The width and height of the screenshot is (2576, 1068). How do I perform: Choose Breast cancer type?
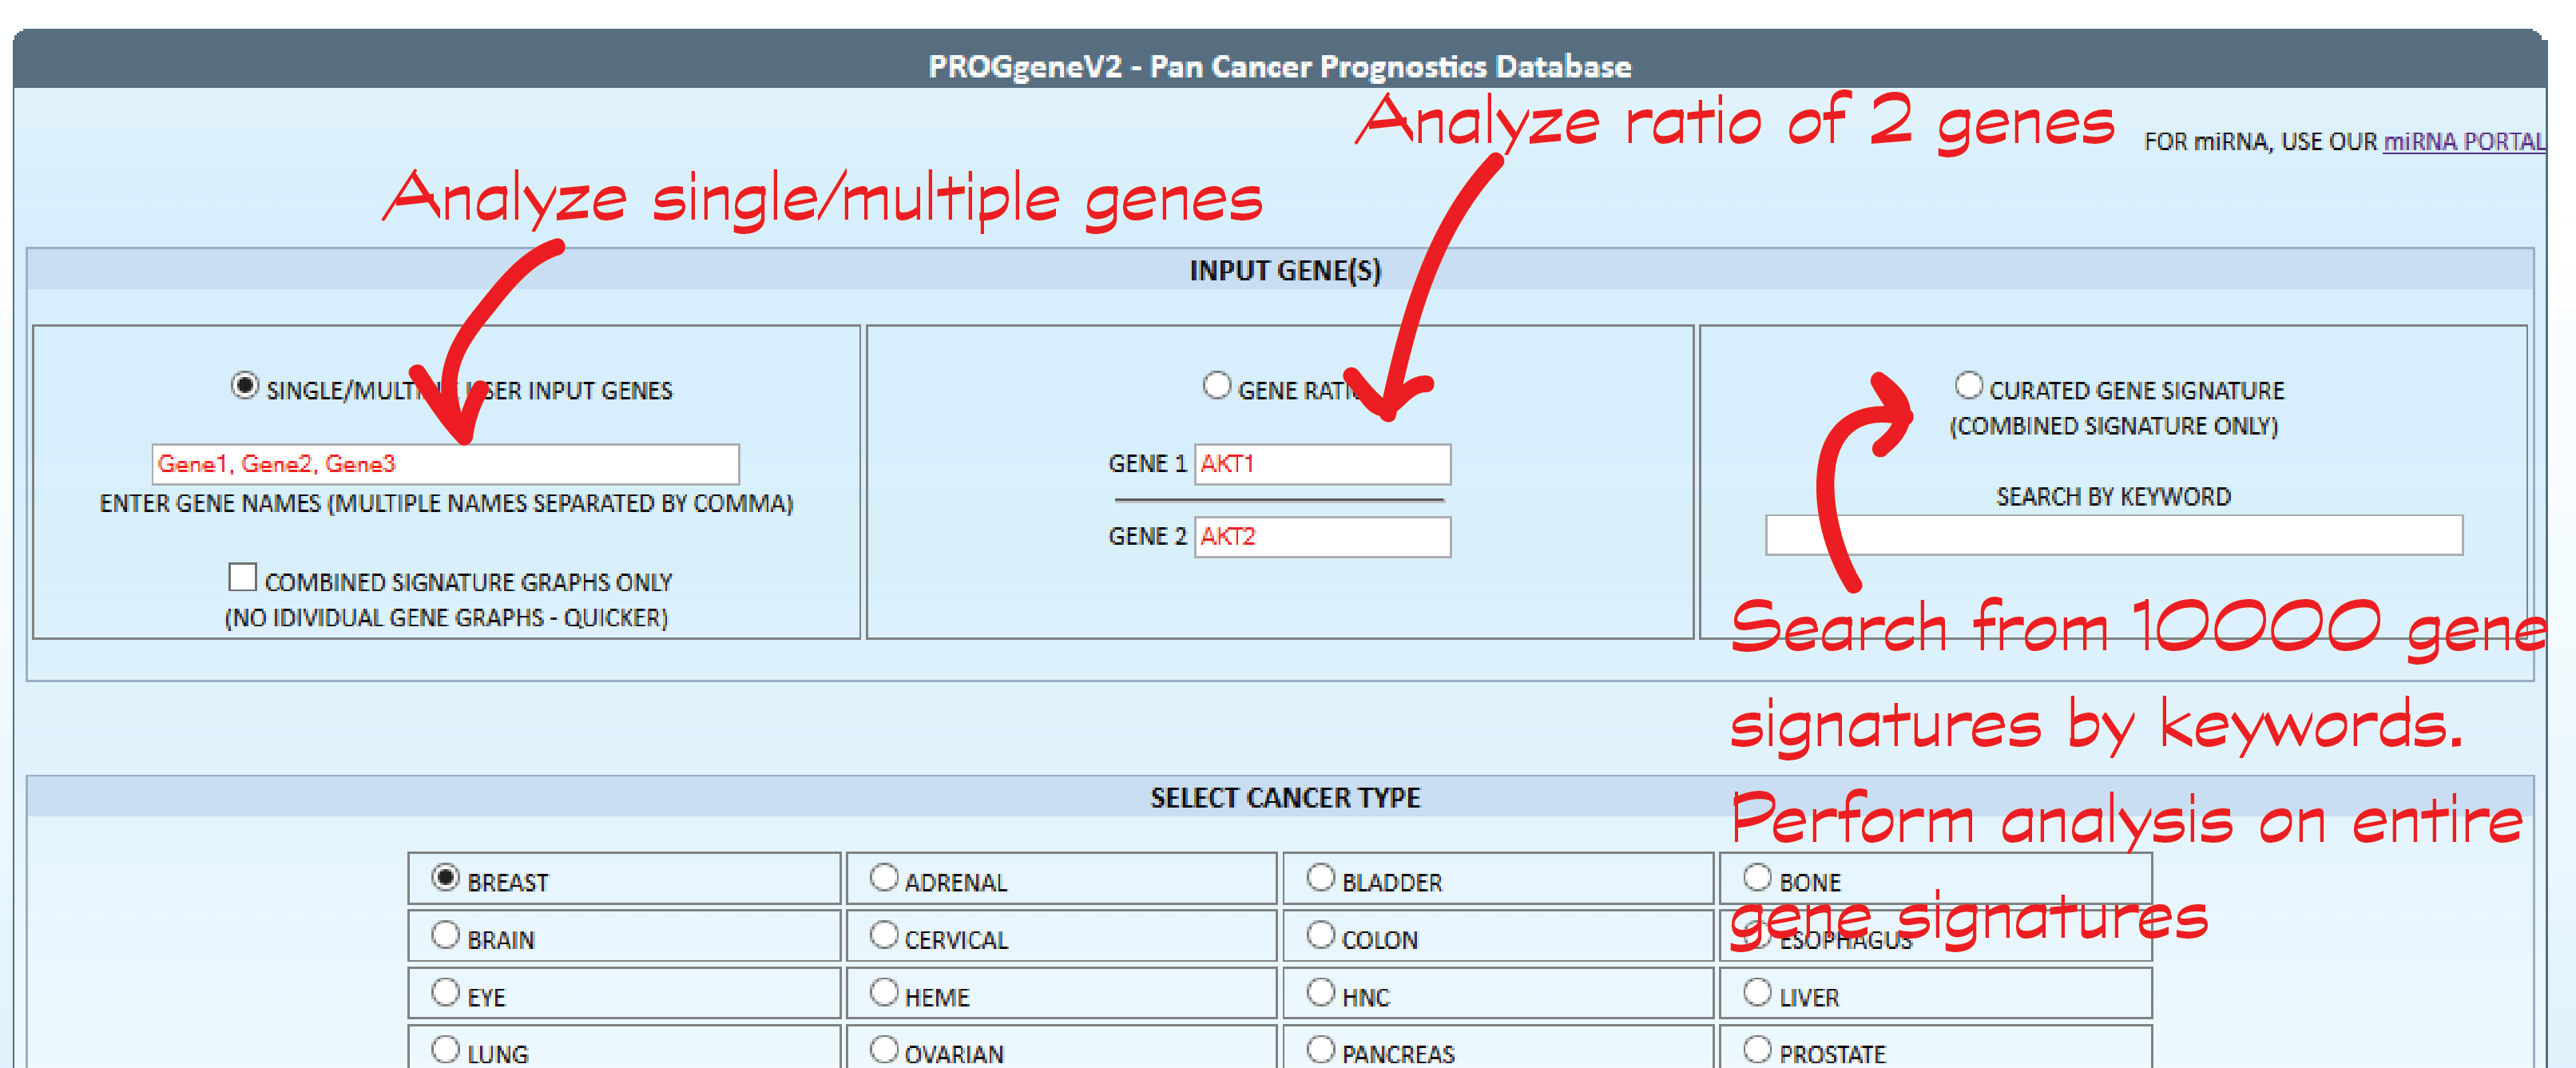click(x=445, y=878)
